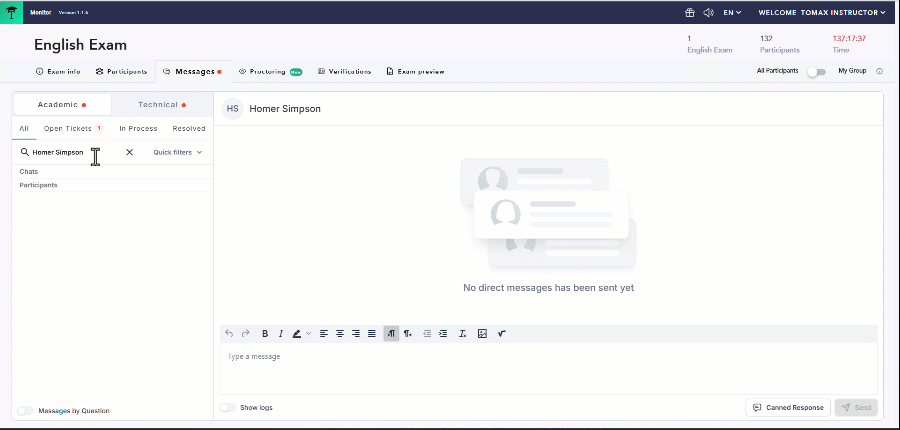Toggle All Participants / My Group switch
This screenshot has height=430, width=900.
(x=816, y=72)
